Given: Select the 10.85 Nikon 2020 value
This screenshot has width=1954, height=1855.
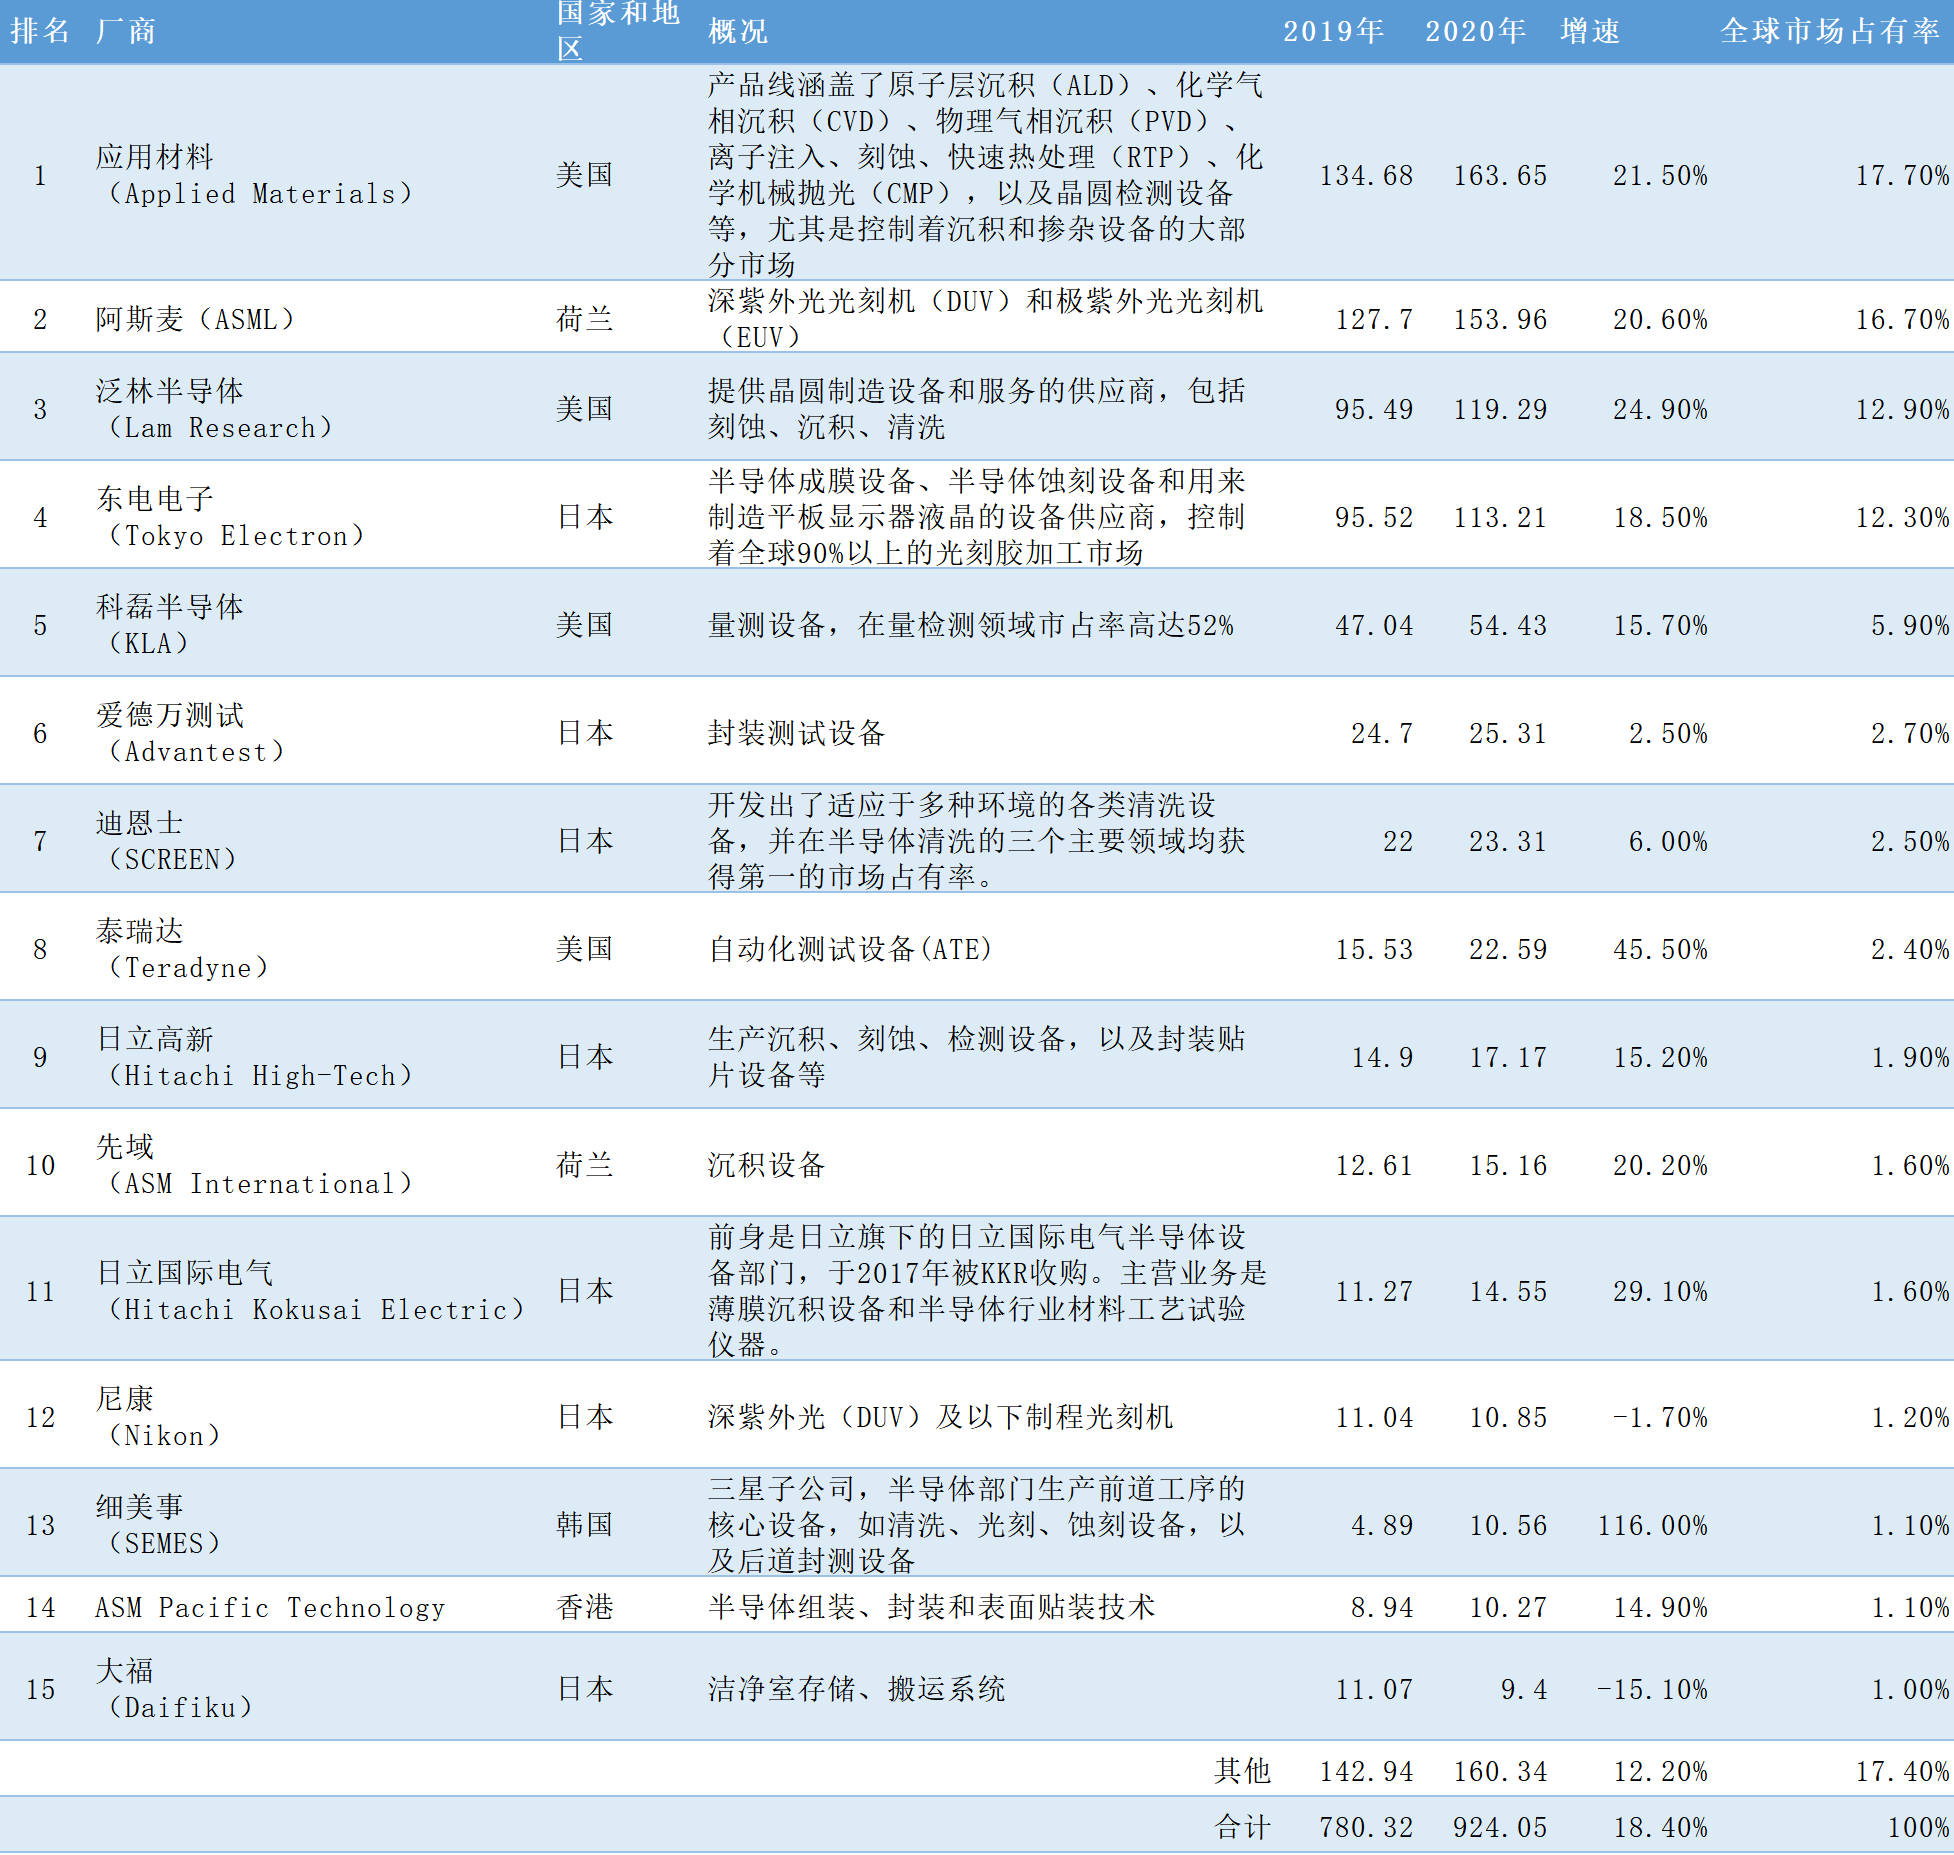Looking at the screenshot, I should [x=1508, y=1417].
